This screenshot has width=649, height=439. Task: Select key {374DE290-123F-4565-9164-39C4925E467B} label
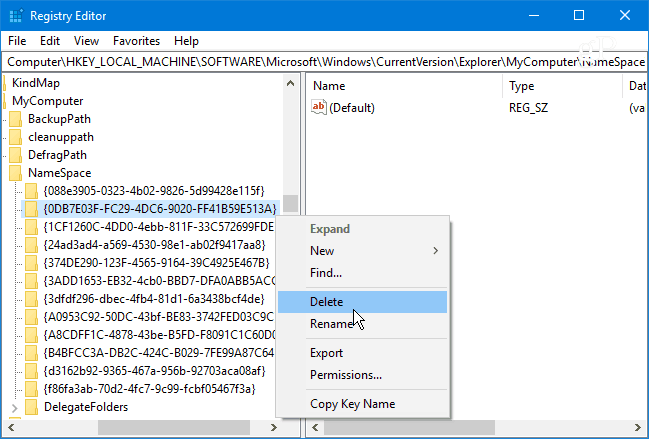point(156,263)
